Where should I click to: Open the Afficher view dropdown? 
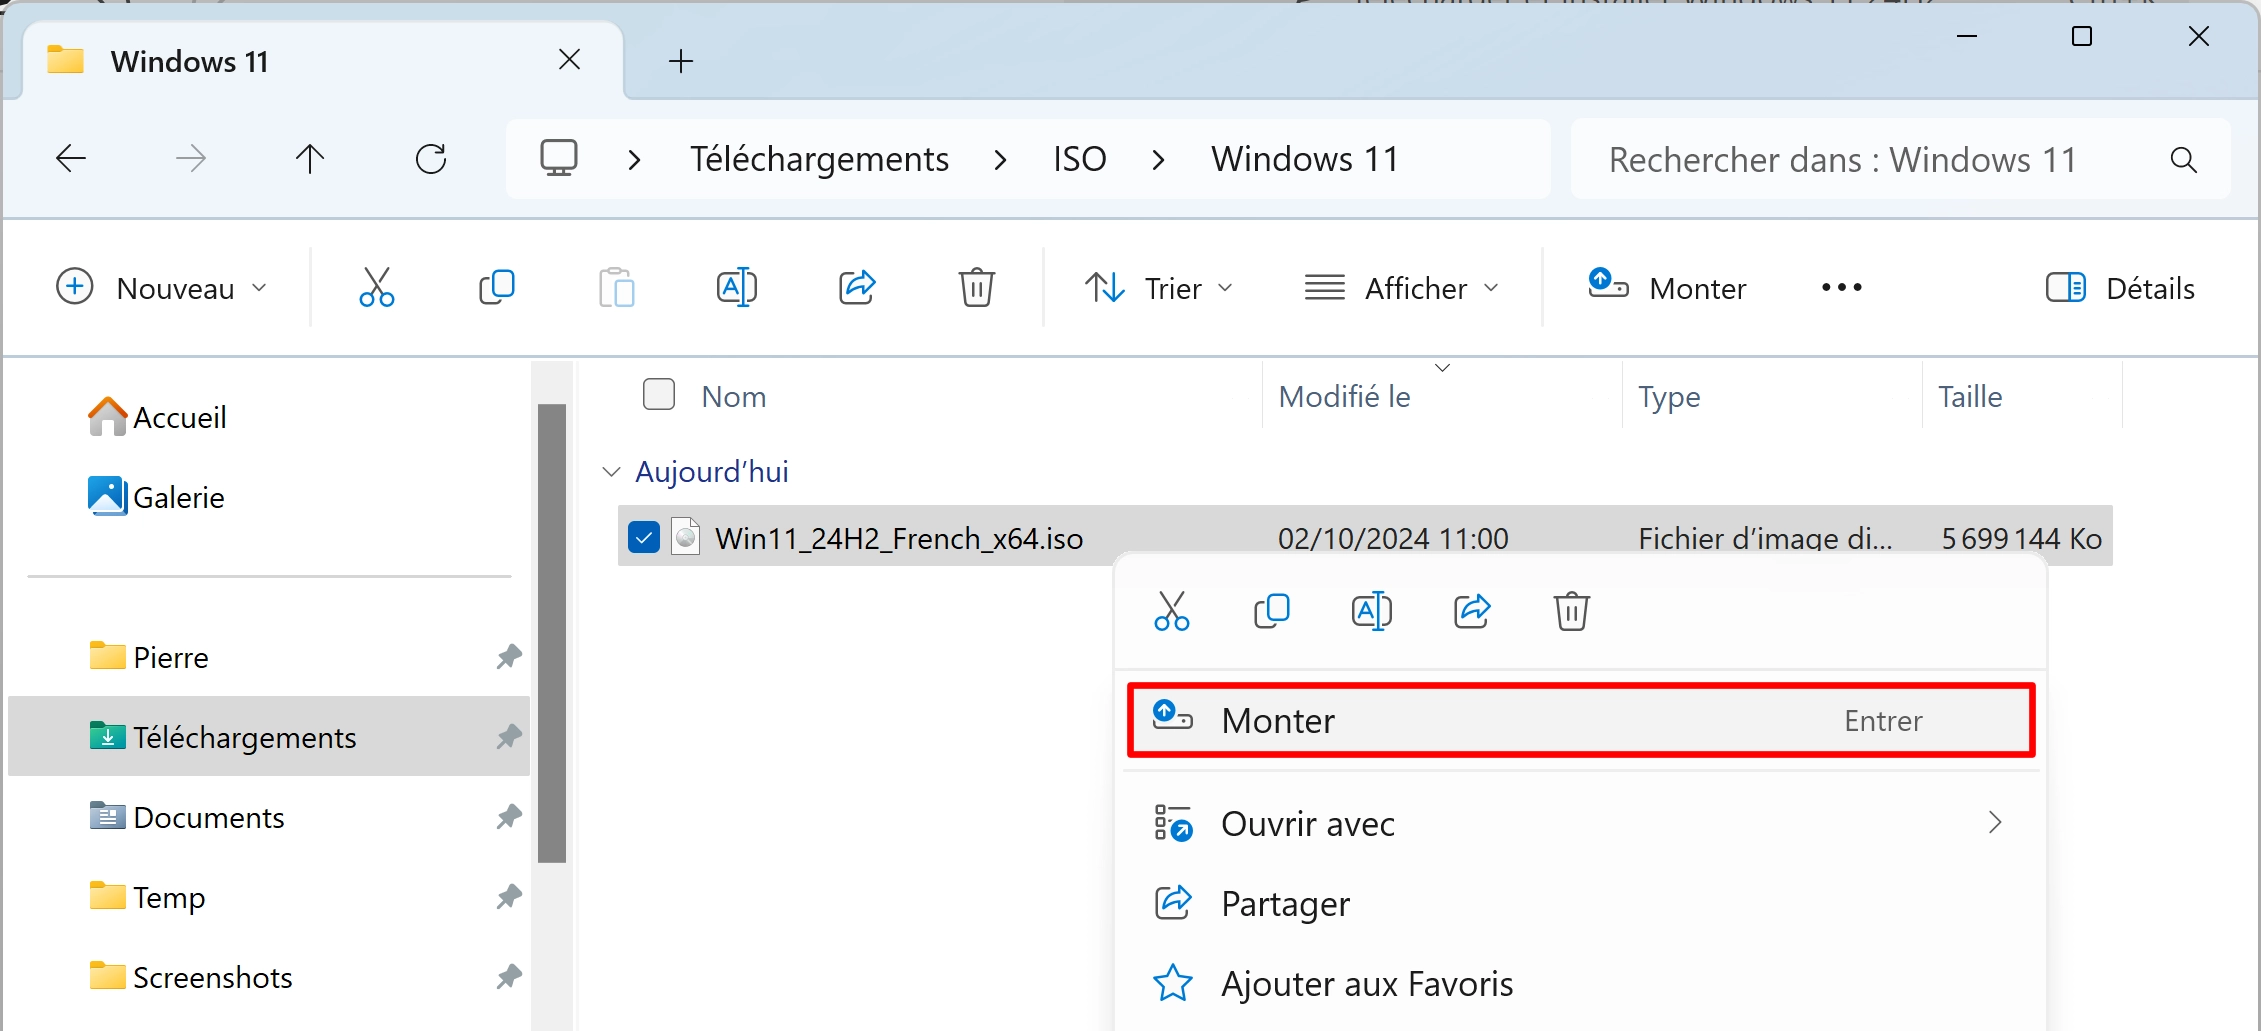pyautogui.click(x=1402, y=288)
